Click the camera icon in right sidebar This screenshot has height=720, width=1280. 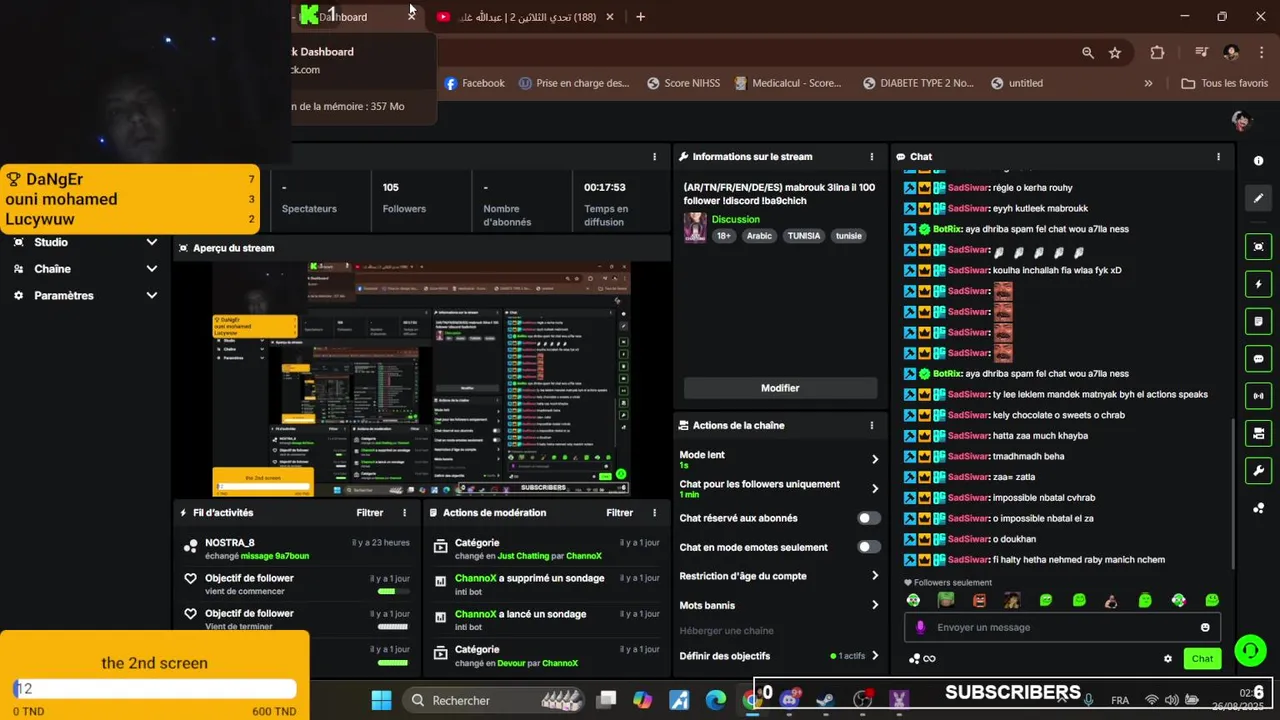click(x=1258, y=433)
